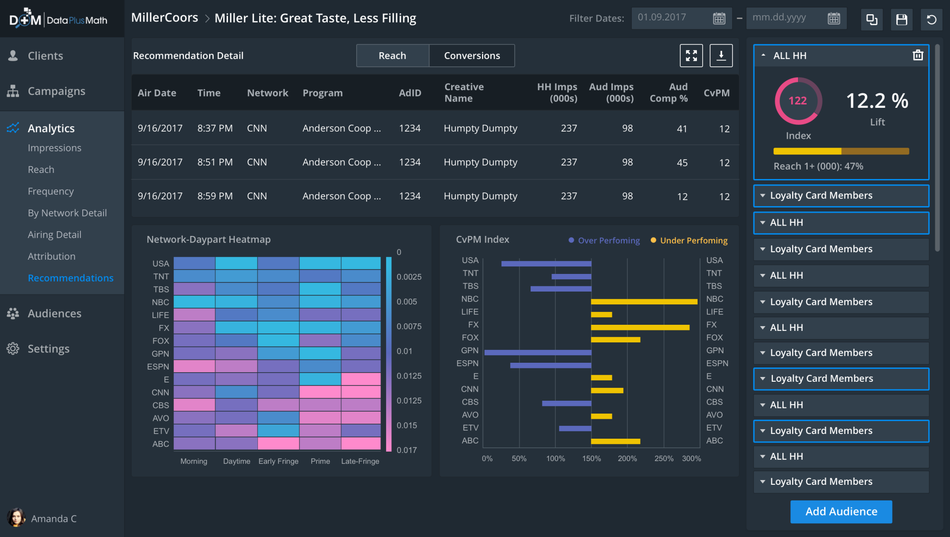Click the reset/undo arrow icon

(932, 19)
